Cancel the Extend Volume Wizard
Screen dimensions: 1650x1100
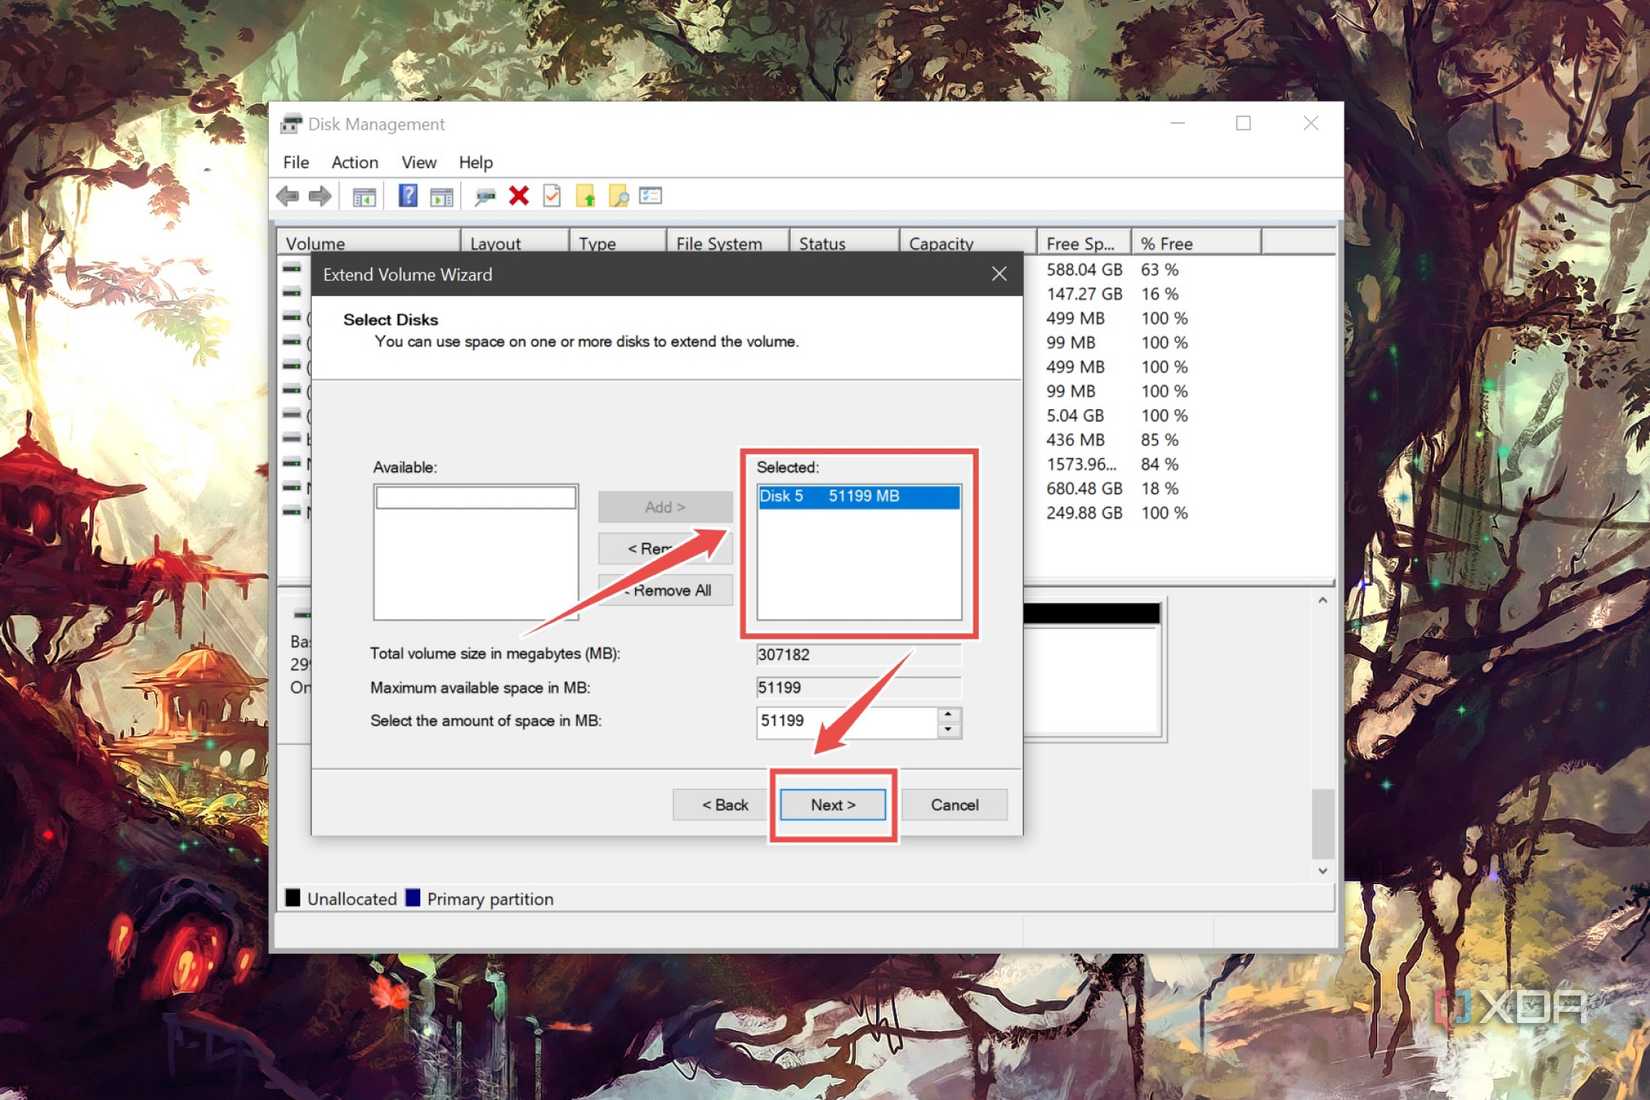click(955, 805)
